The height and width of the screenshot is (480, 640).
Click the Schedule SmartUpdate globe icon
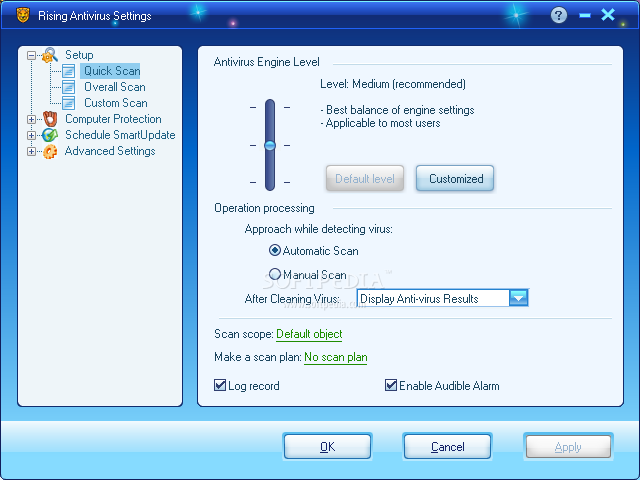tap(50, 135)
